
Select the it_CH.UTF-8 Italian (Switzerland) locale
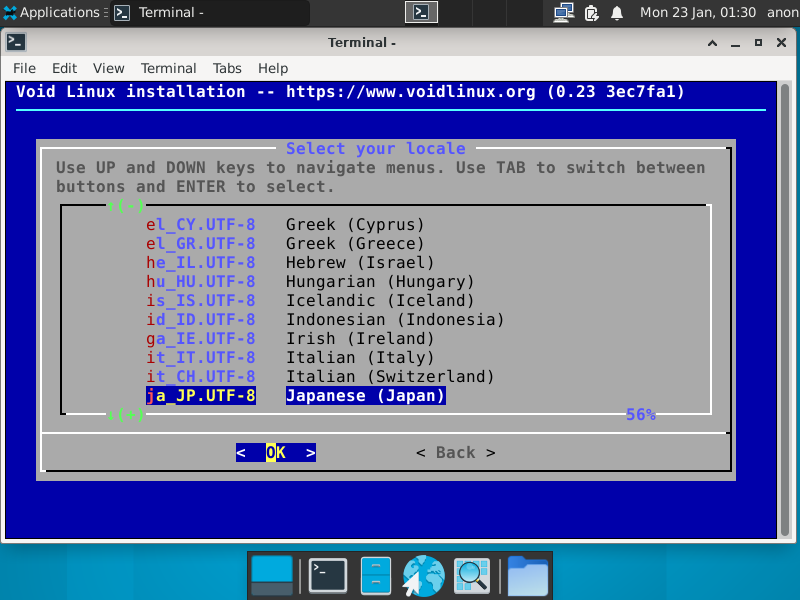click(320, 377)
